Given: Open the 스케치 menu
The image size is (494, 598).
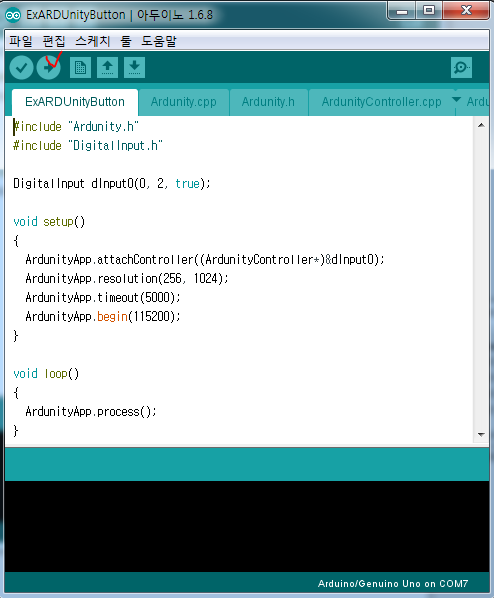Looking at the screenshot, I should click(93, 41).
